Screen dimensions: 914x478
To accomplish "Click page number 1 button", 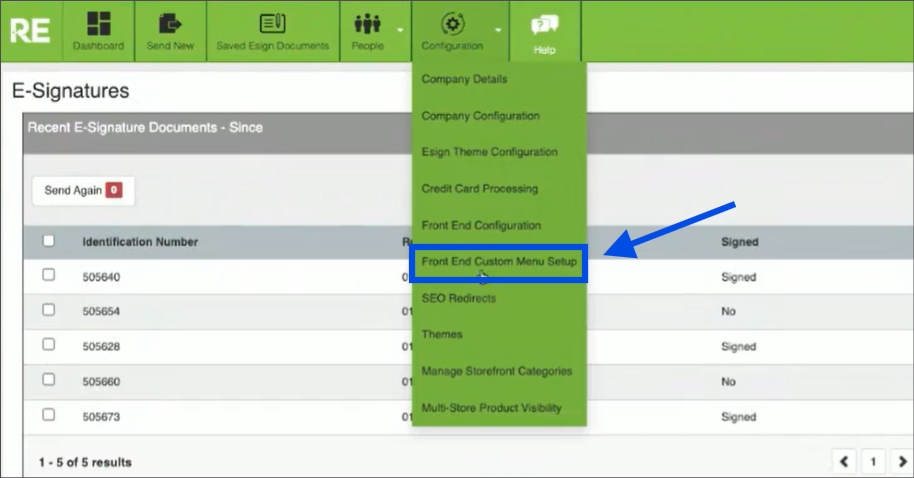I will [873, 462].
